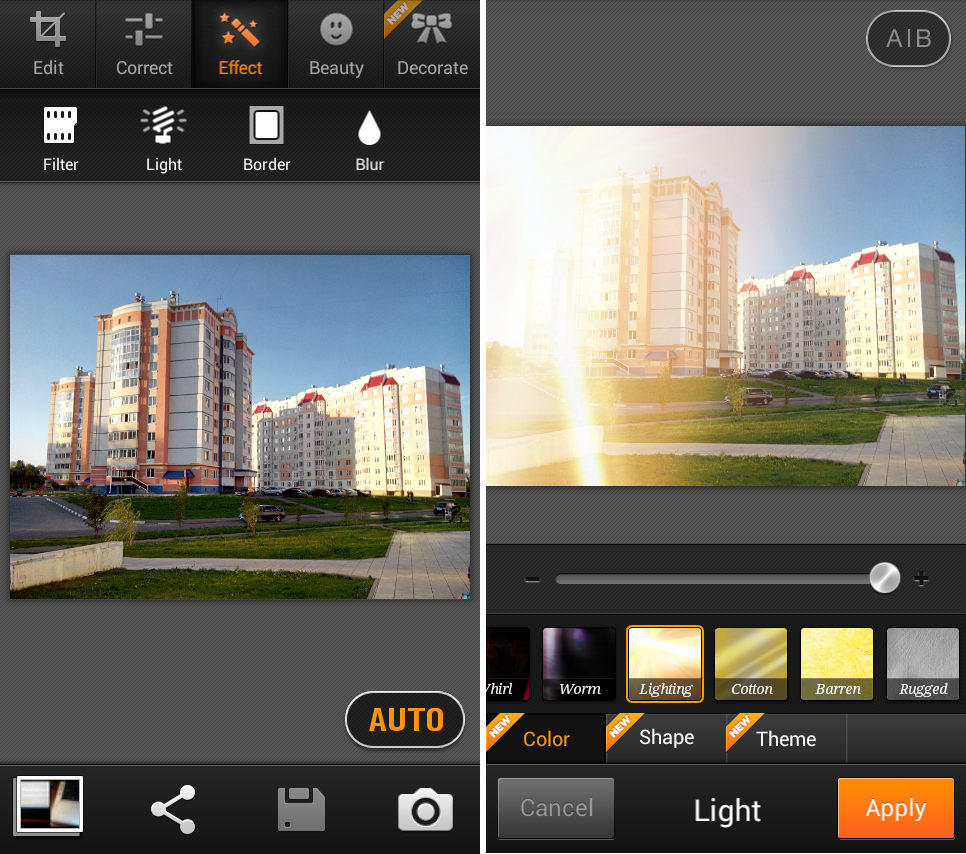Image resolution: width=966 pixels, height=854 pixels.
Task: Select the Worm light preset
Action: (x=579, y=664)
